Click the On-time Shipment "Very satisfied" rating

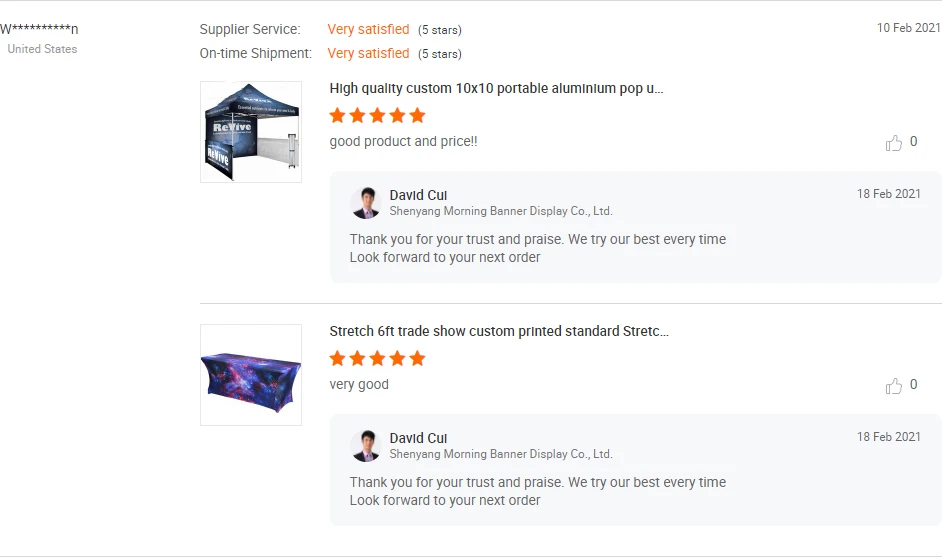pos(368,53)
